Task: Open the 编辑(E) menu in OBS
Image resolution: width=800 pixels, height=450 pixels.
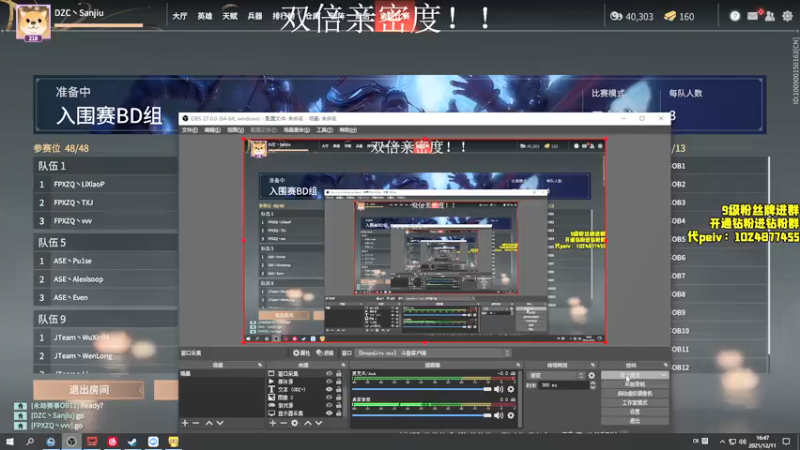Action: coord(212,130)
